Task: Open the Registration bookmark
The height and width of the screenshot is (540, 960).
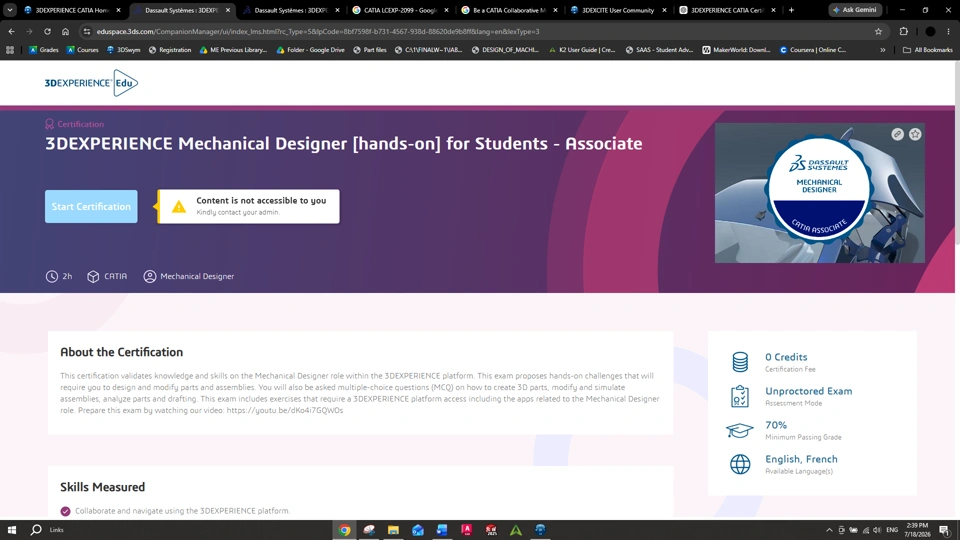Action: pos(170,50)
